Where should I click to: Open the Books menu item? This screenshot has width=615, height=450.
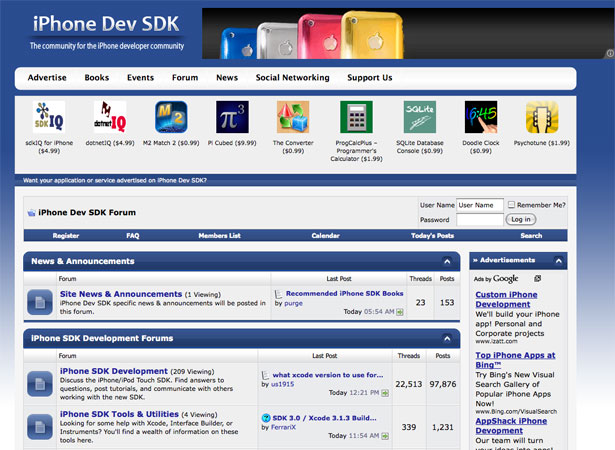(x=97, y=78)
